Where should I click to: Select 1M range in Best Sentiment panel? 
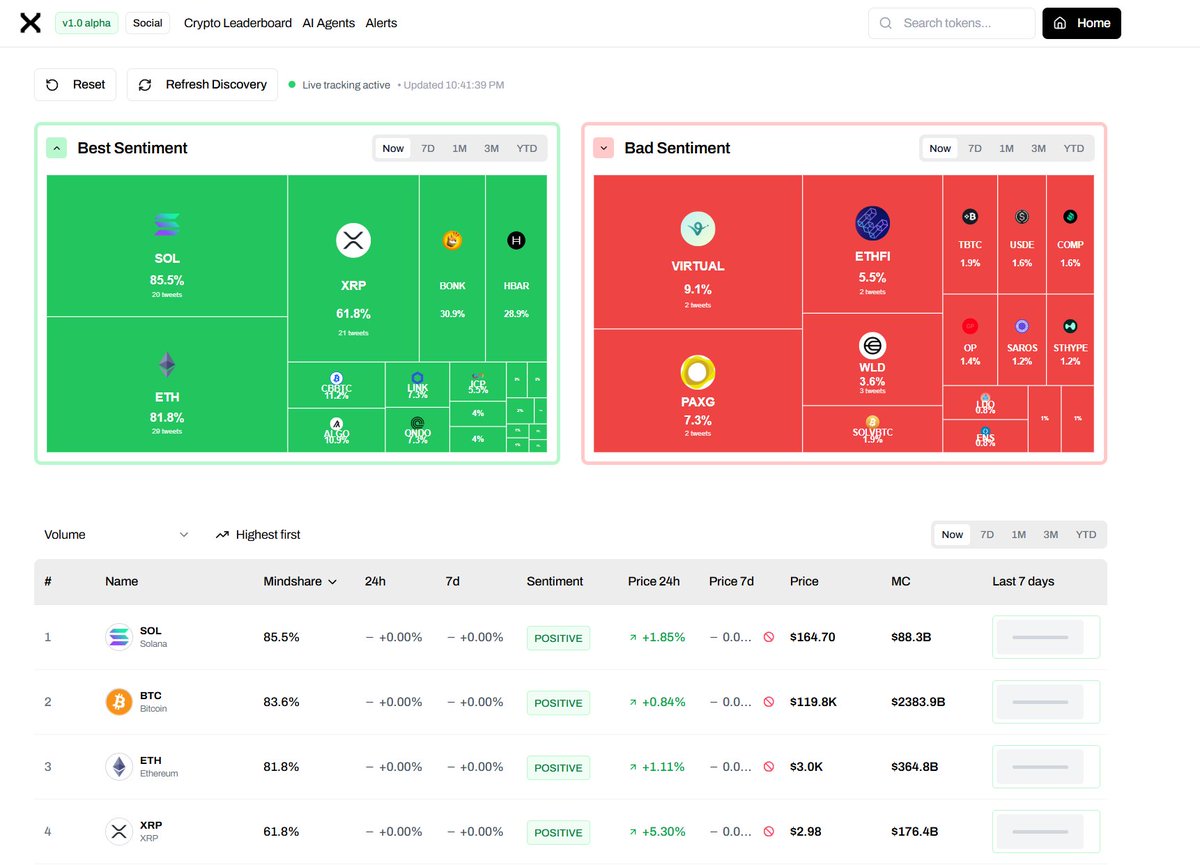pyautogui.click(x=459, y=148)
